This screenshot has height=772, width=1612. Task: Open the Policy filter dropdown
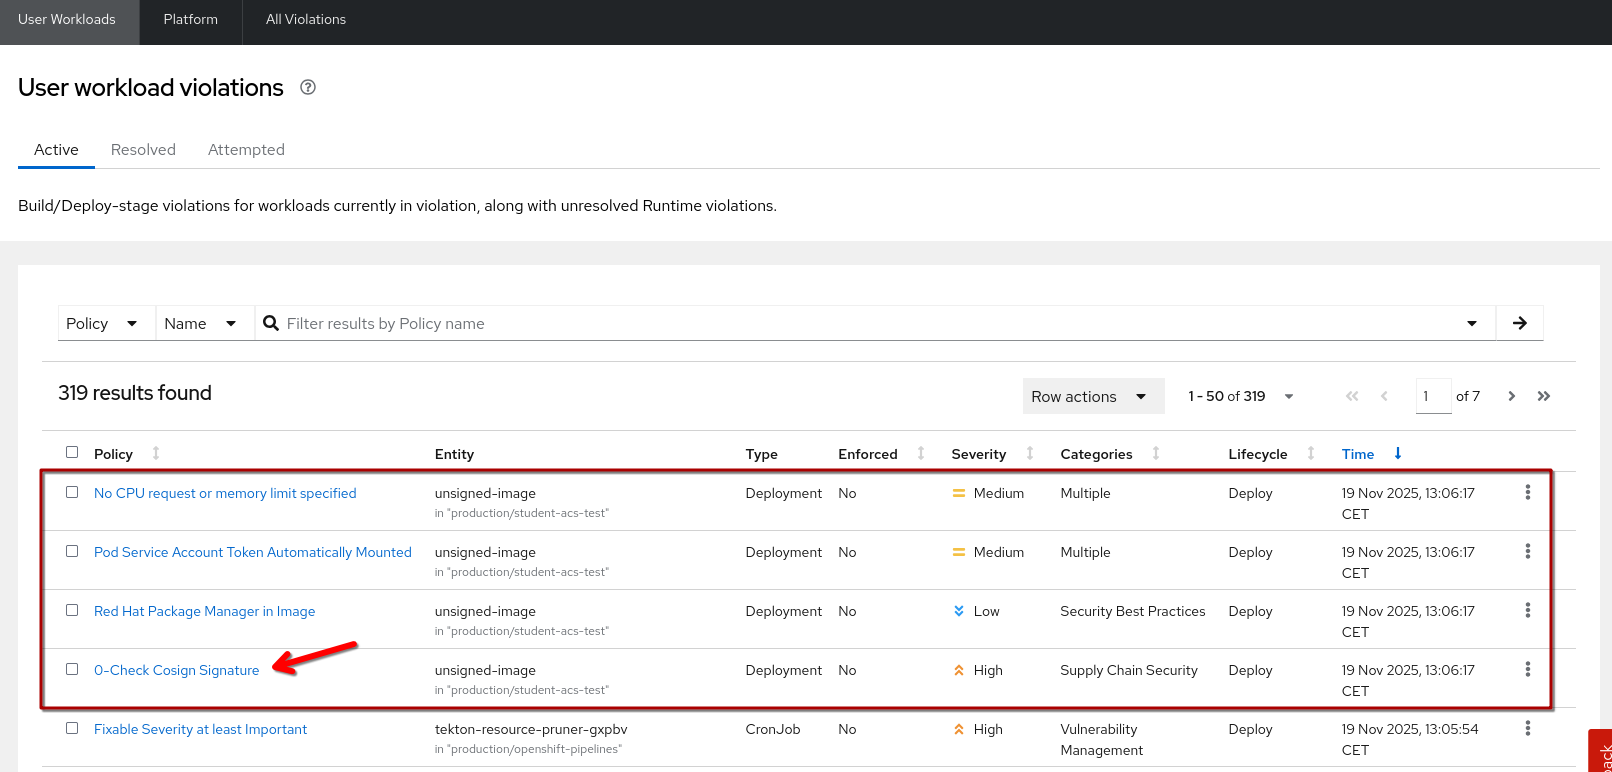pos(102,323)
